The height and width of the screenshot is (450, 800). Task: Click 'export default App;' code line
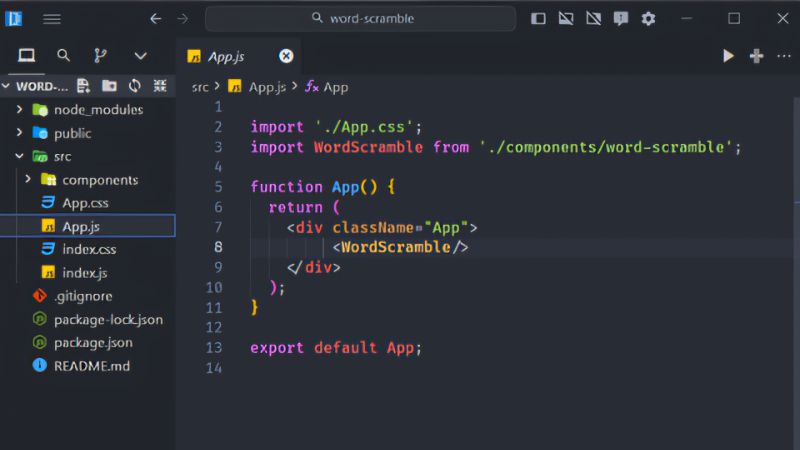pyautogui.click(x=336, y=348)
